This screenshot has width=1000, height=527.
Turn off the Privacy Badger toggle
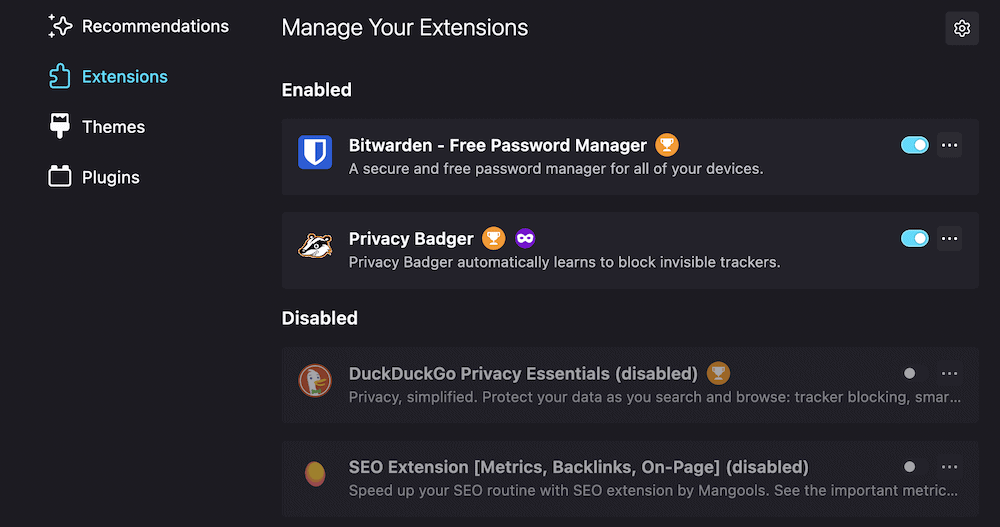click(914, 238)
